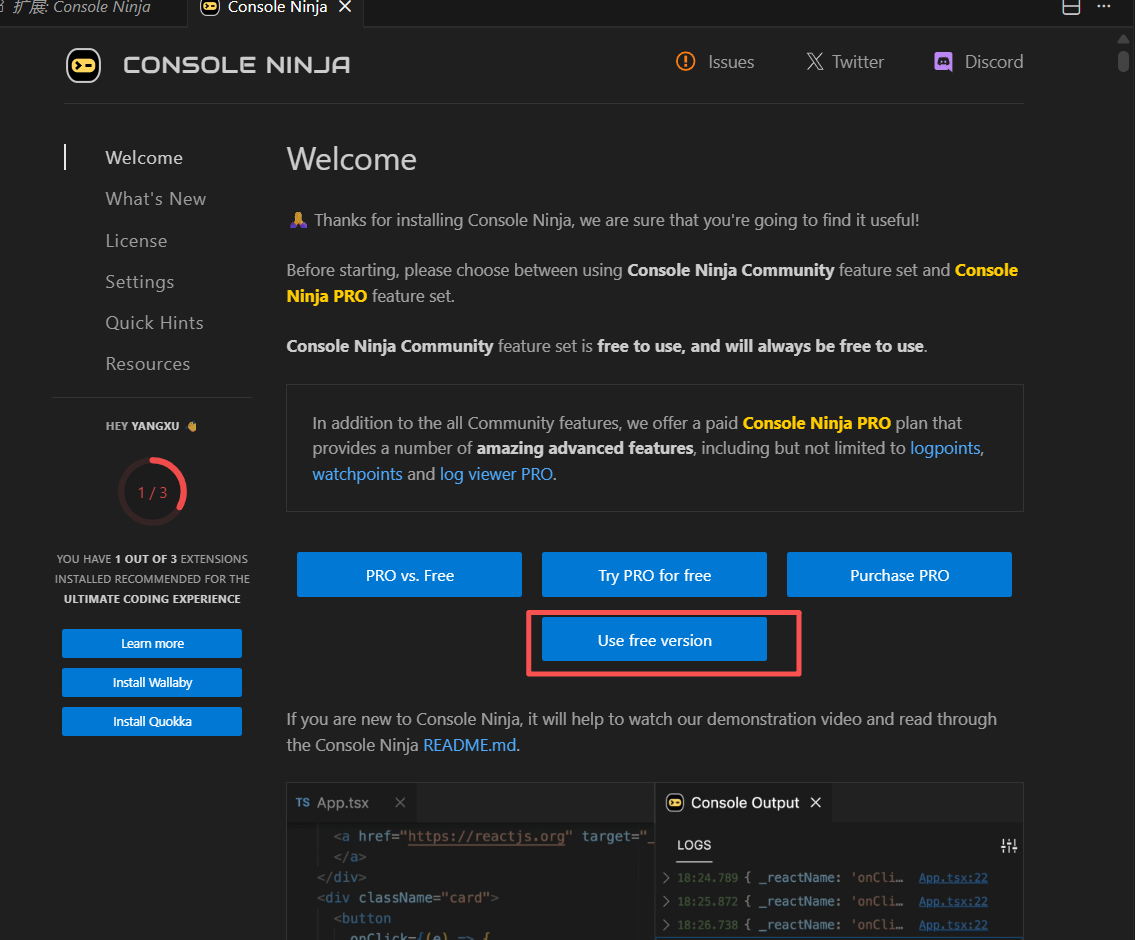The height and width of the screenshot is (940, 1135).
Task: Open What's New section
Action: coord(156,199)
